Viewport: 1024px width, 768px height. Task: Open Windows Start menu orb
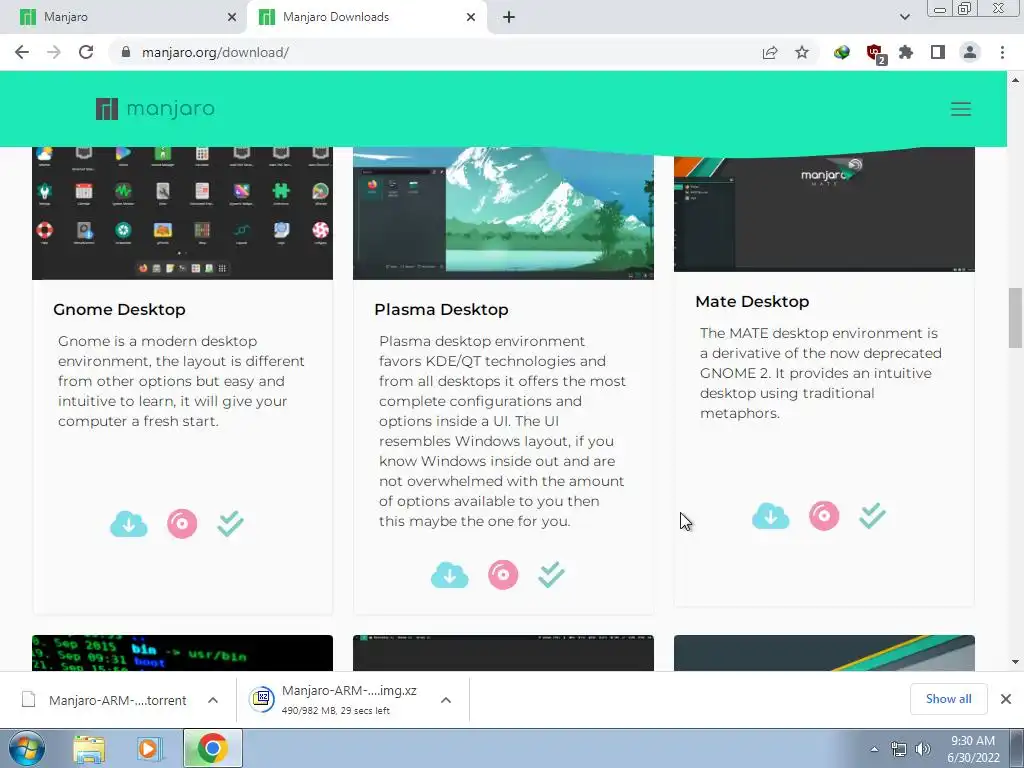(27, 749)
